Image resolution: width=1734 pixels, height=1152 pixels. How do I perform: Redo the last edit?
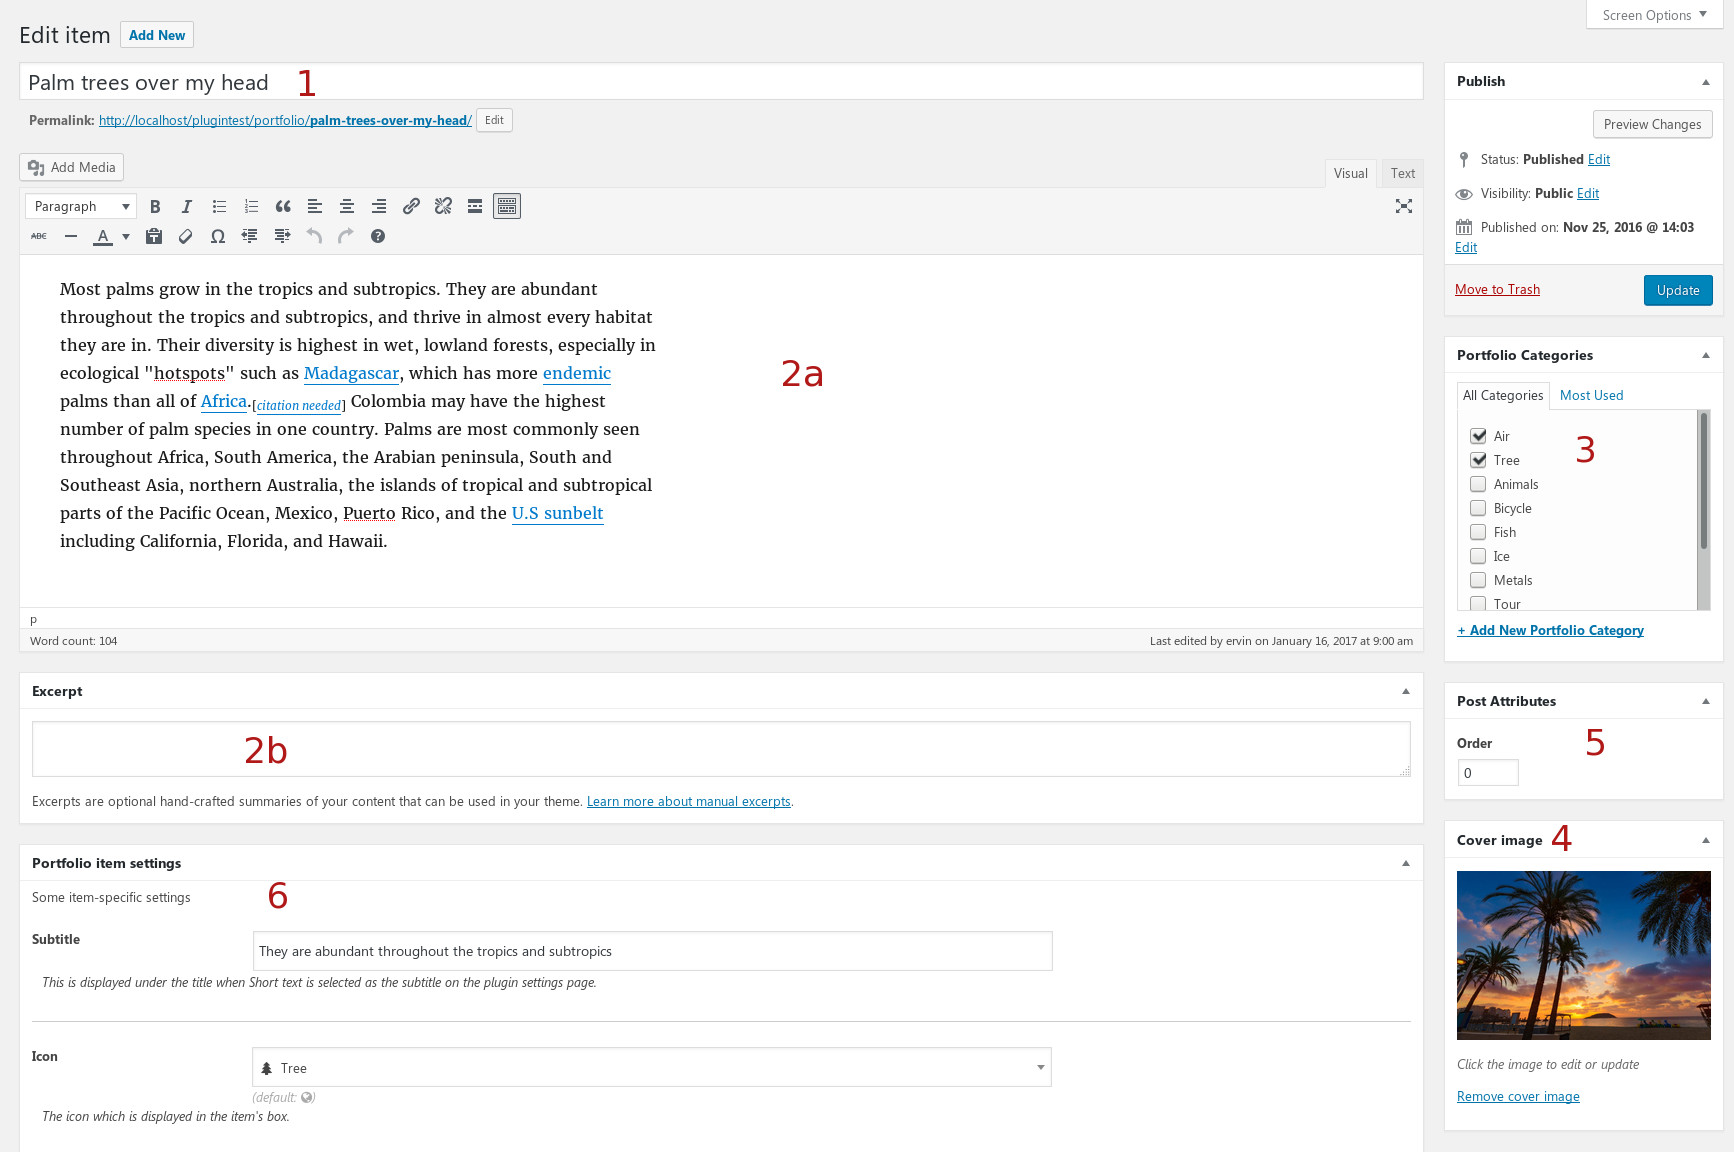346,236
